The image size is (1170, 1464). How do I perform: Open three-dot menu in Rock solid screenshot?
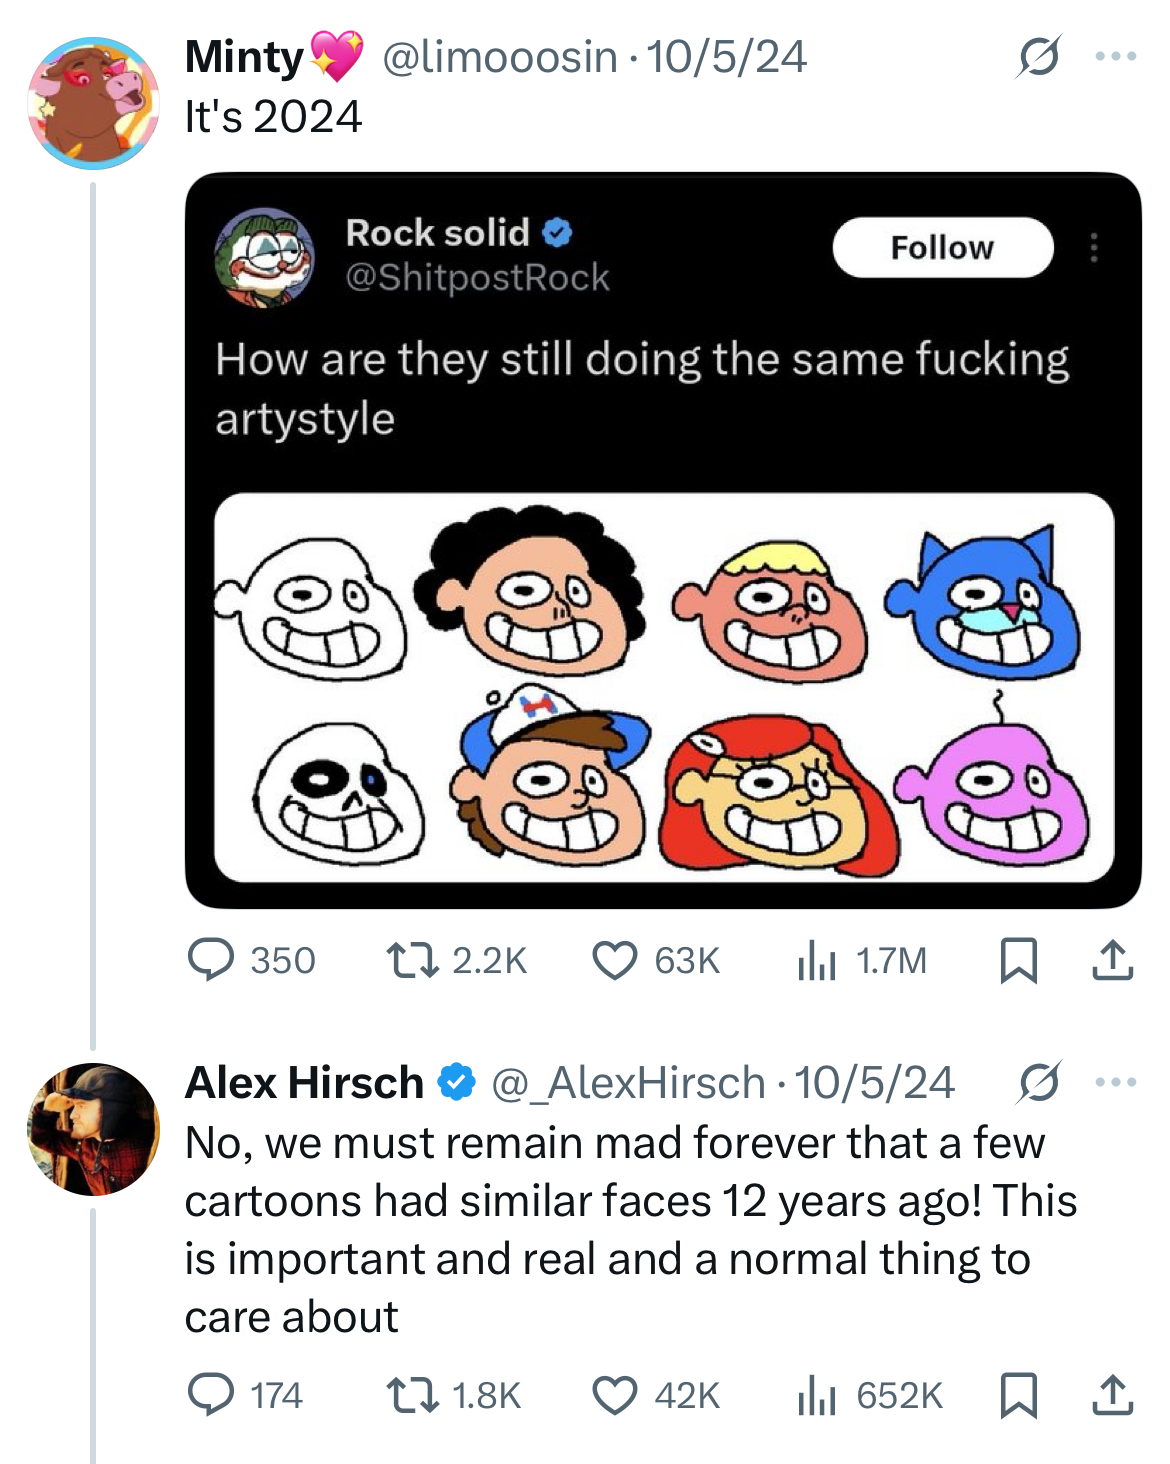(x=1094, y=247)
